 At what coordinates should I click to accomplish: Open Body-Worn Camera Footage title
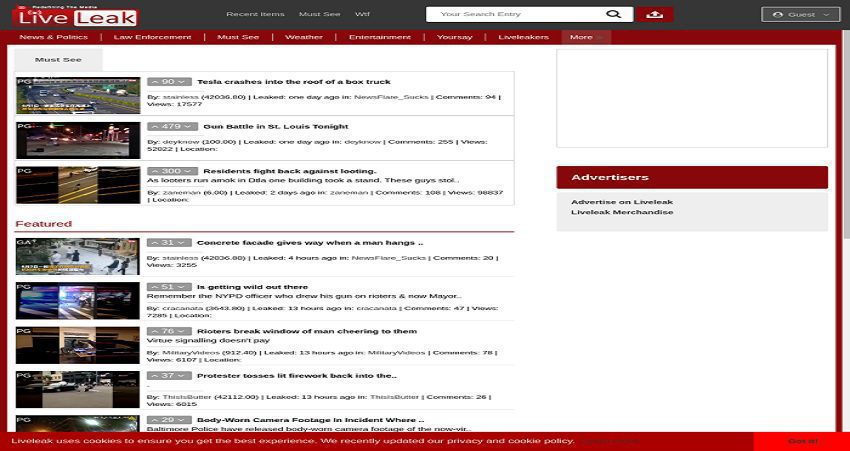tap(310, 420)
